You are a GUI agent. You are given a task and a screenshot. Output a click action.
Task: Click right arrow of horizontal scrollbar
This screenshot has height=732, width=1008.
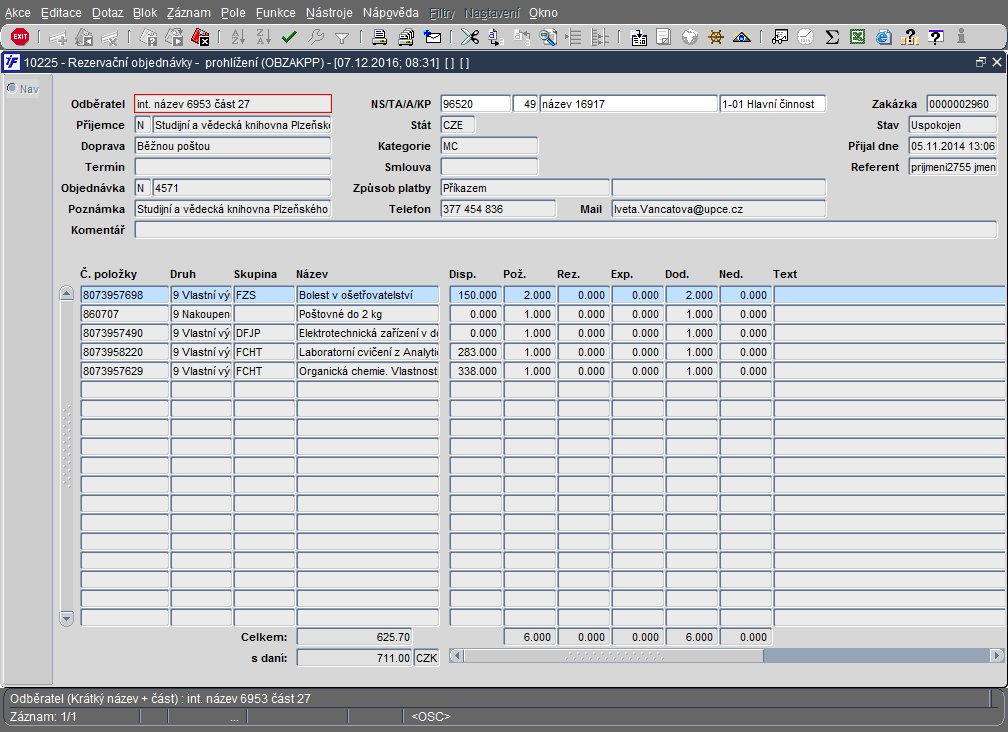(x=996, y=656)
